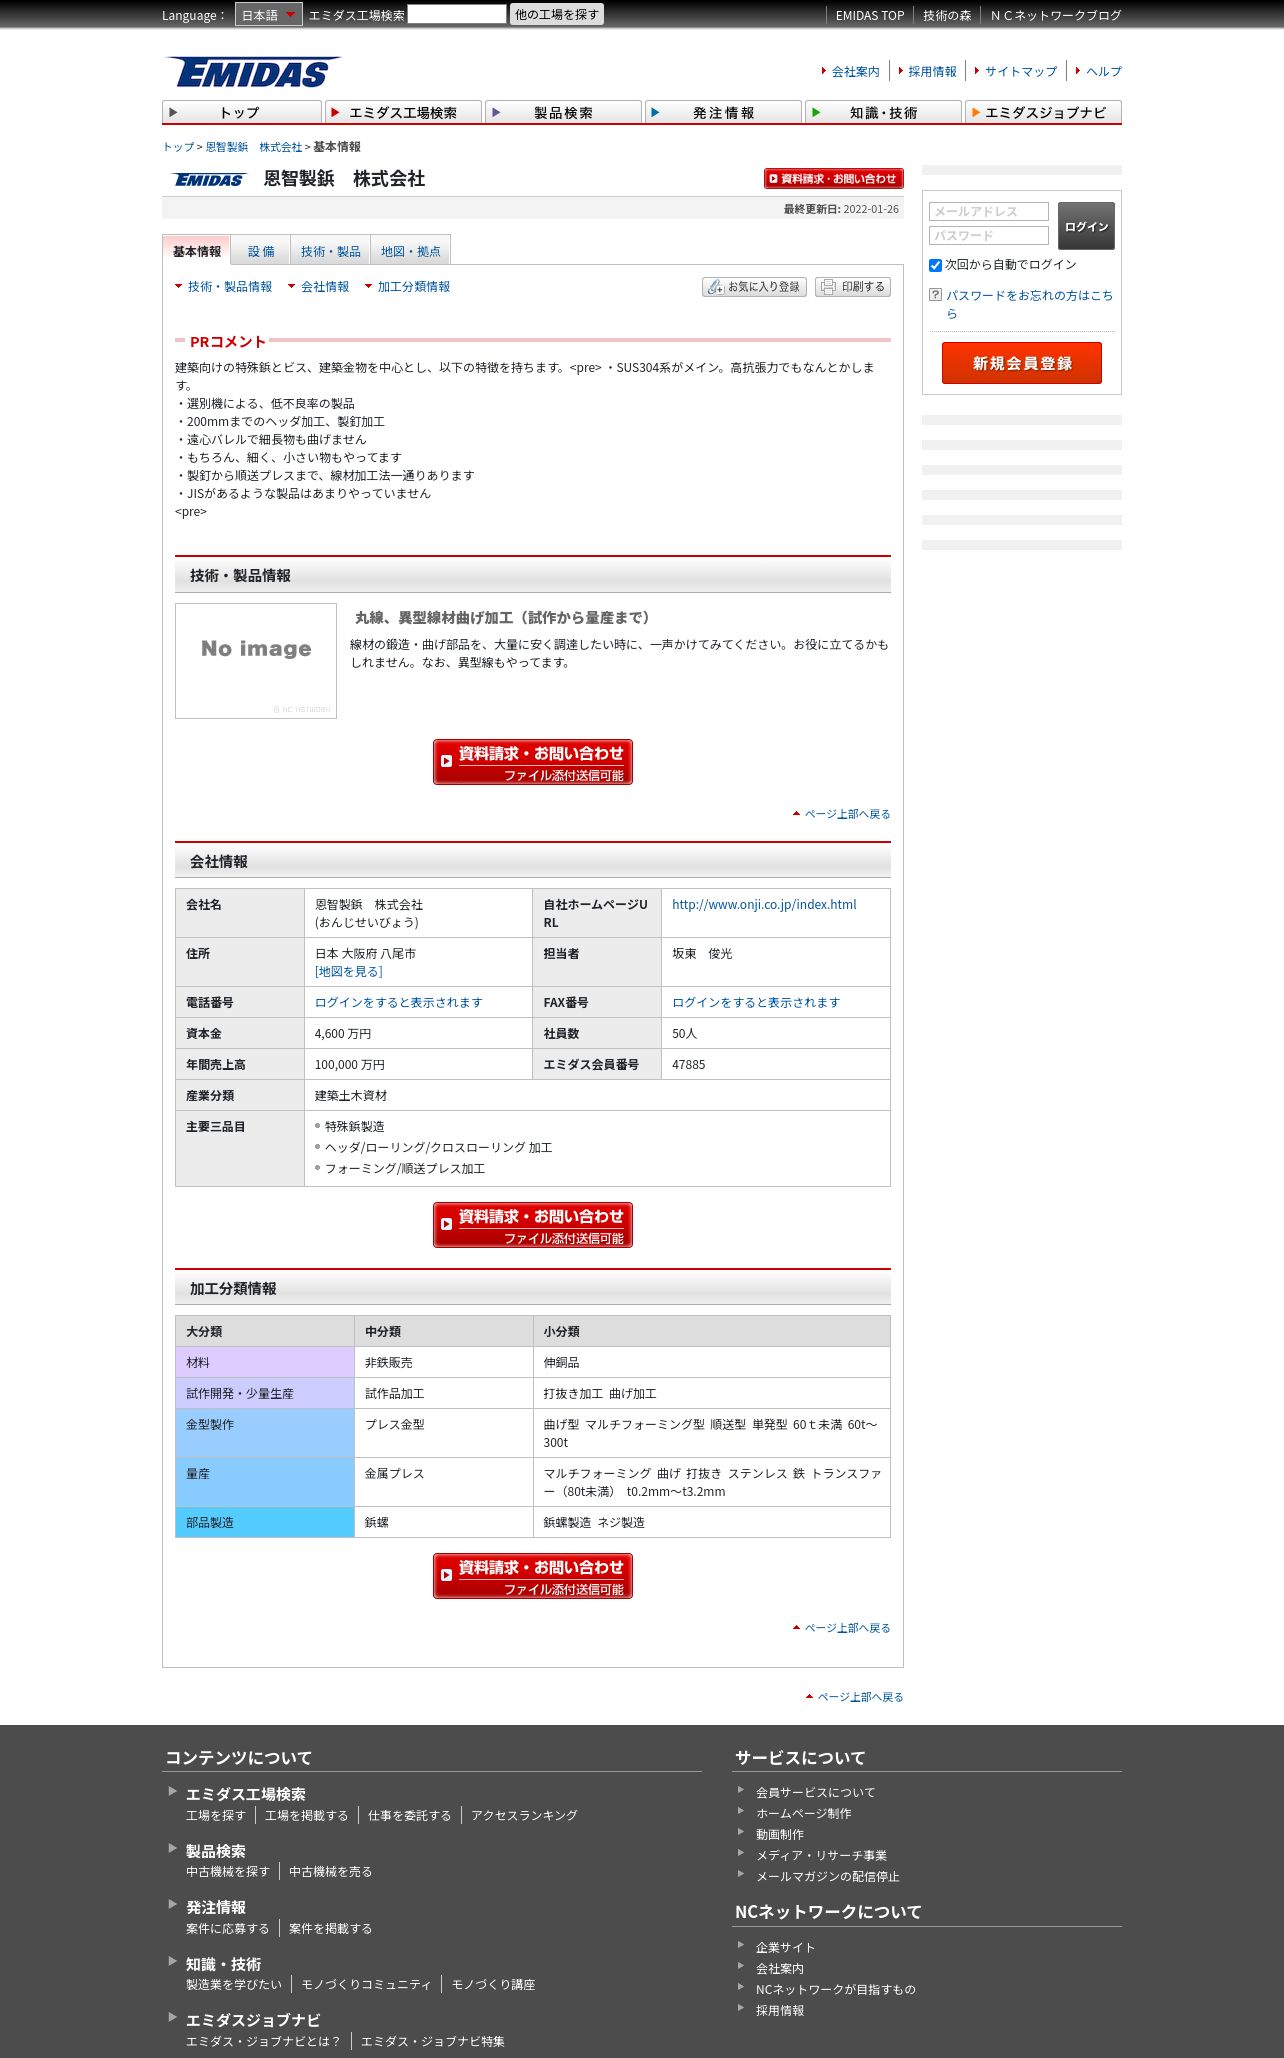
Task: Open footer モノづくりコミュニティ link
Action: pos(366,1984)
